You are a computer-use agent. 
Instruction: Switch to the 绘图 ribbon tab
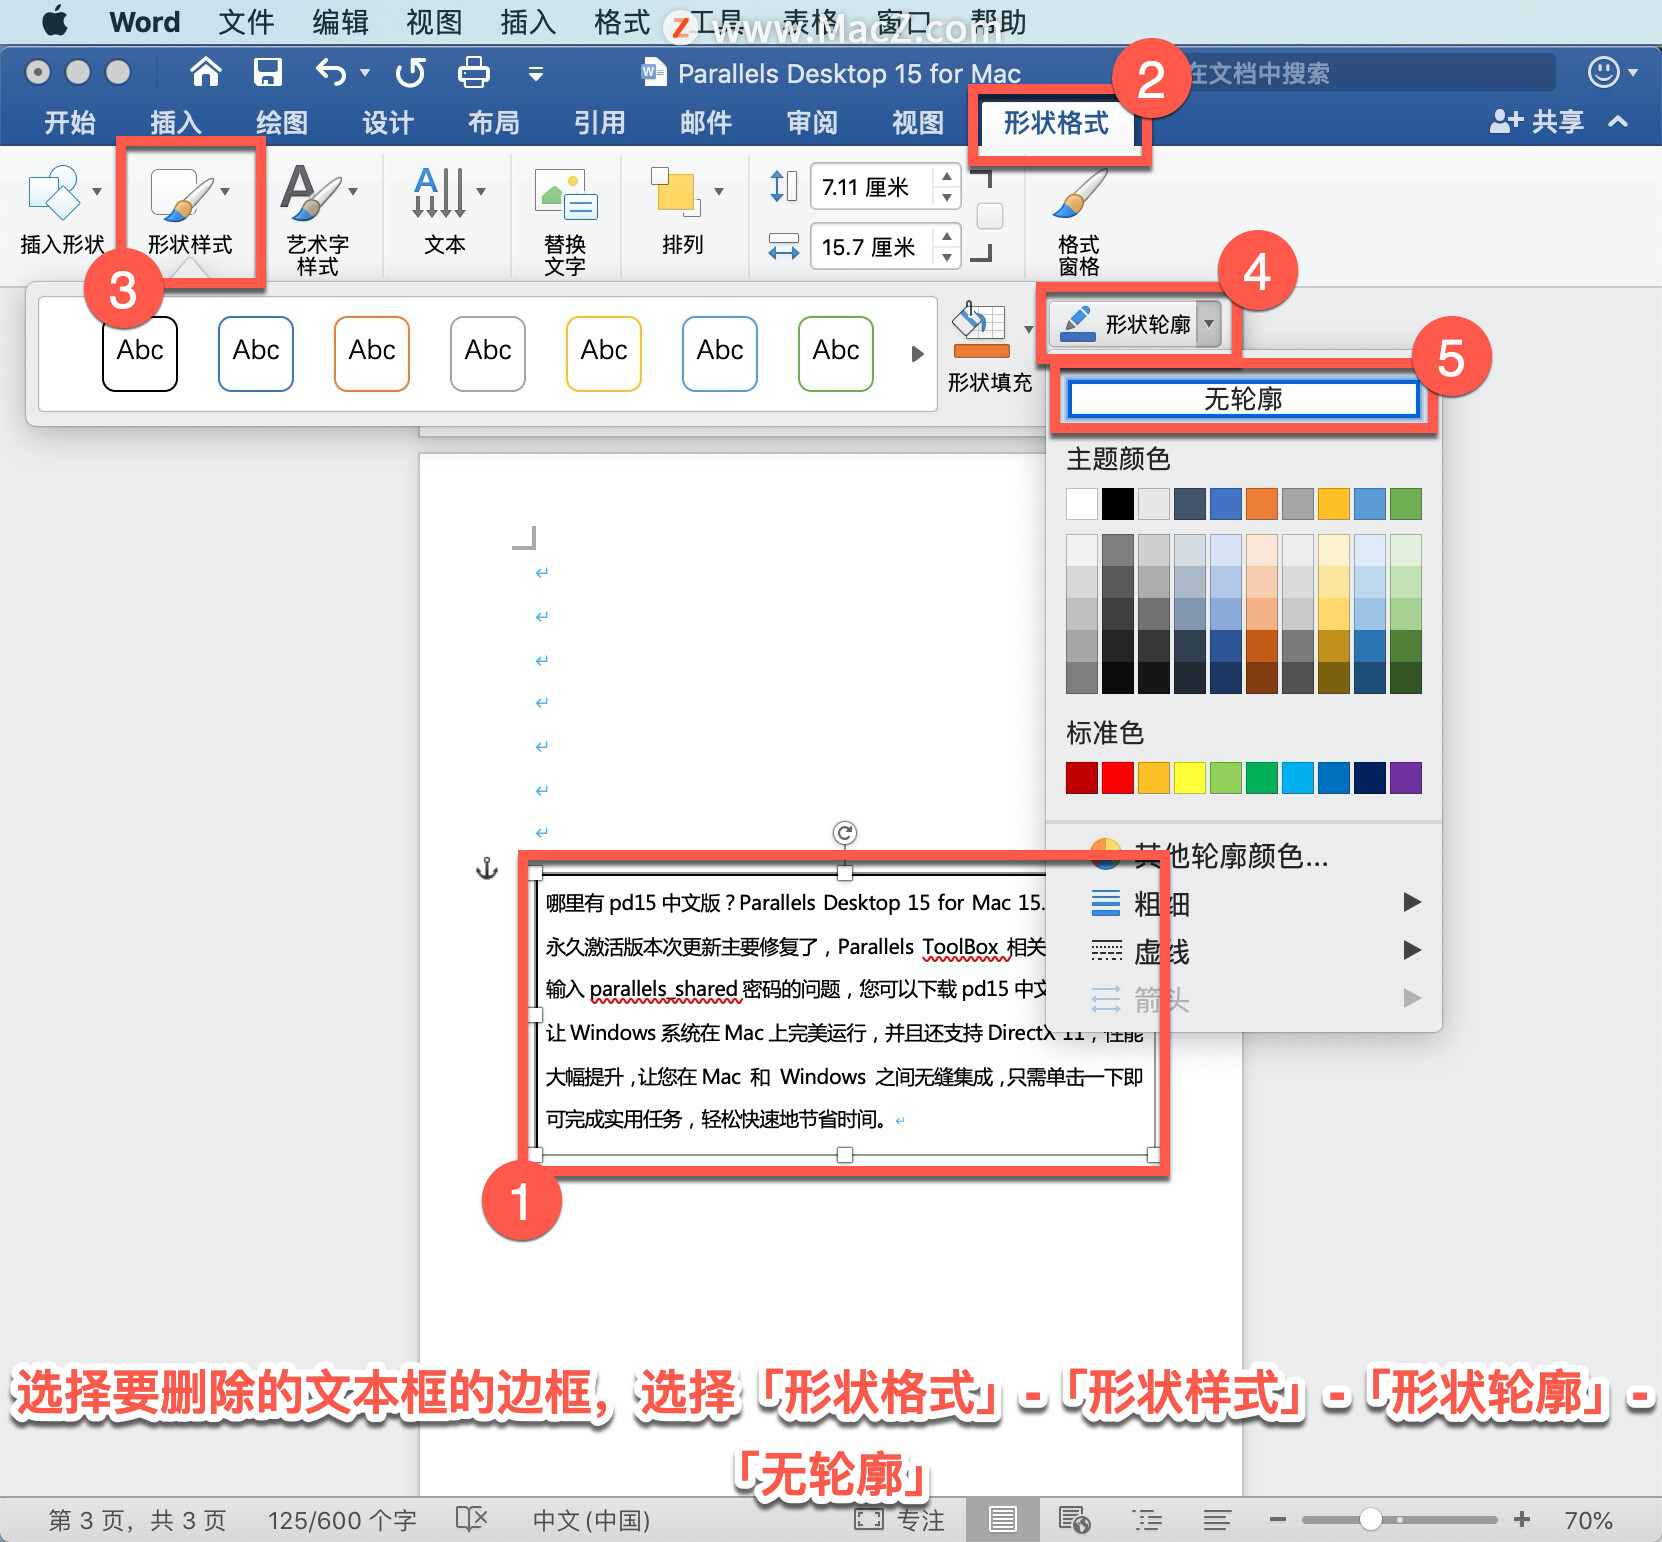[282, 122]
